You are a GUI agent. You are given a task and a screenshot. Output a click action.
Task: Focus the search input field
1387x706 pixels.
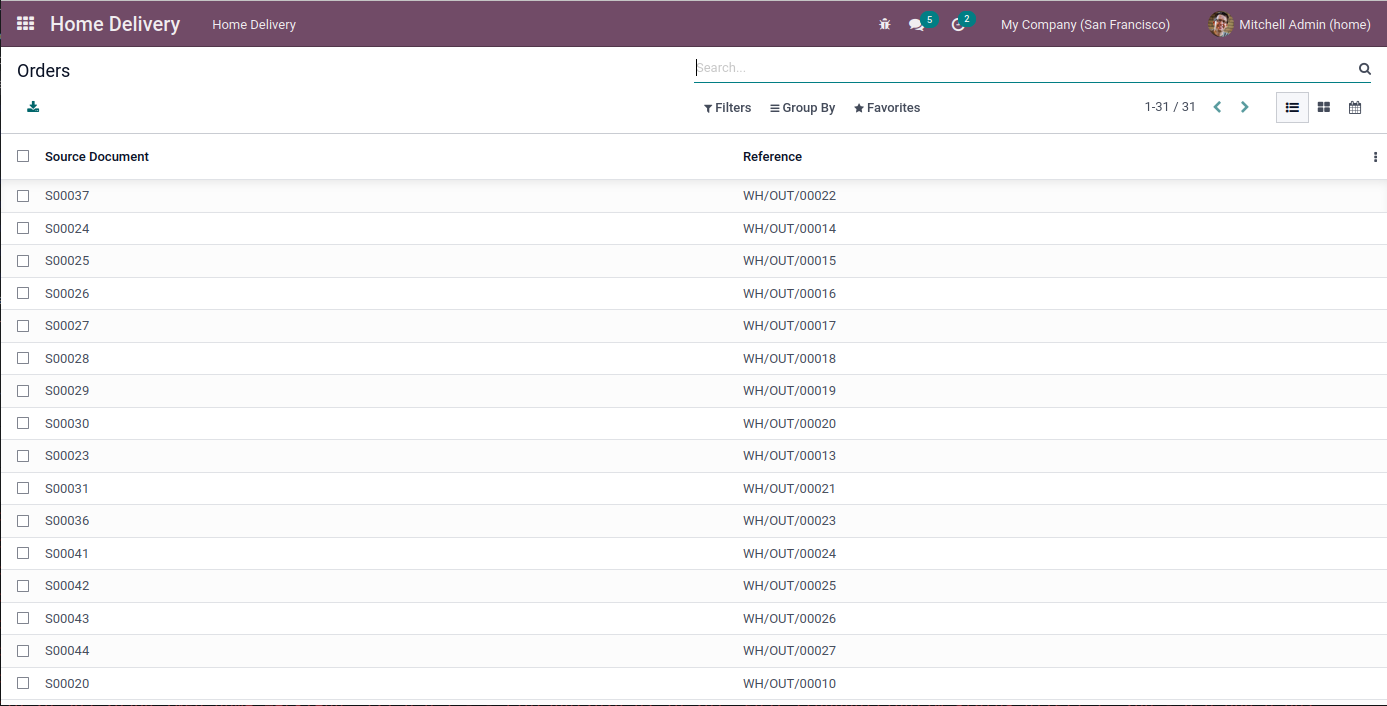pyautogui.click(x=1024, y=68)
